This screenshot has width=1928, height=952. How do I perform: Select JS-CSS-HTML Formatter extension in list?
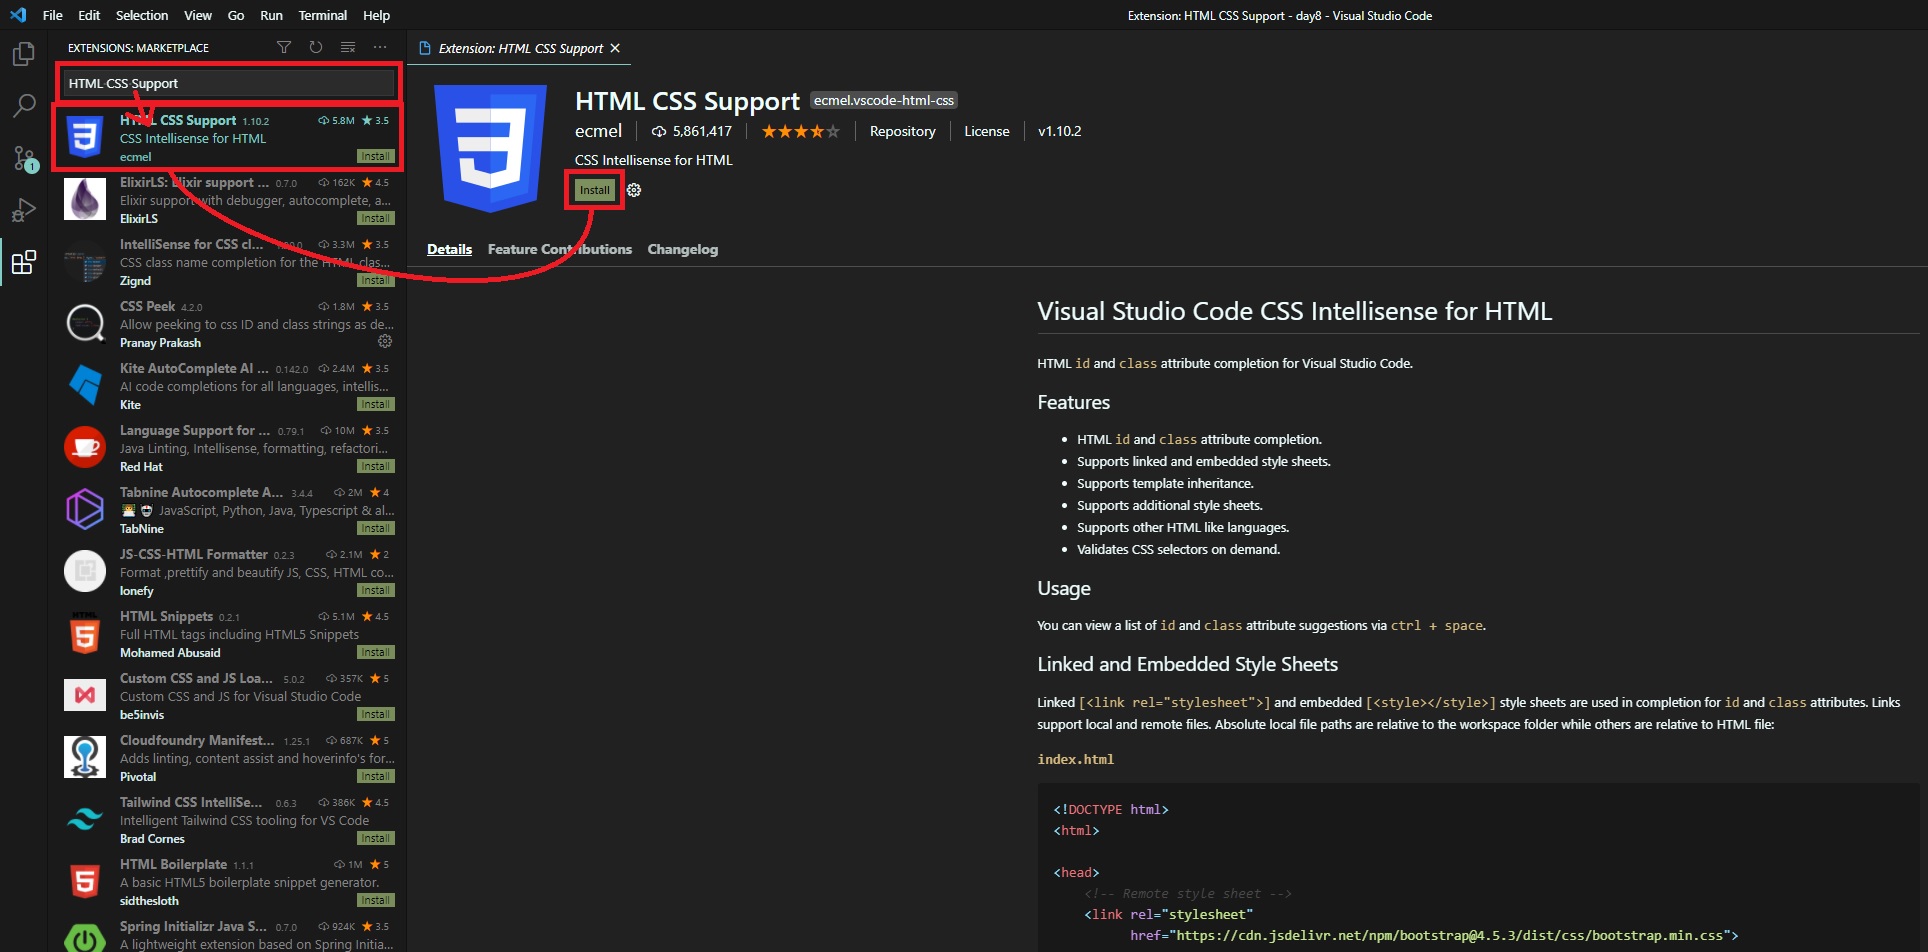click(x=229, y=572)
